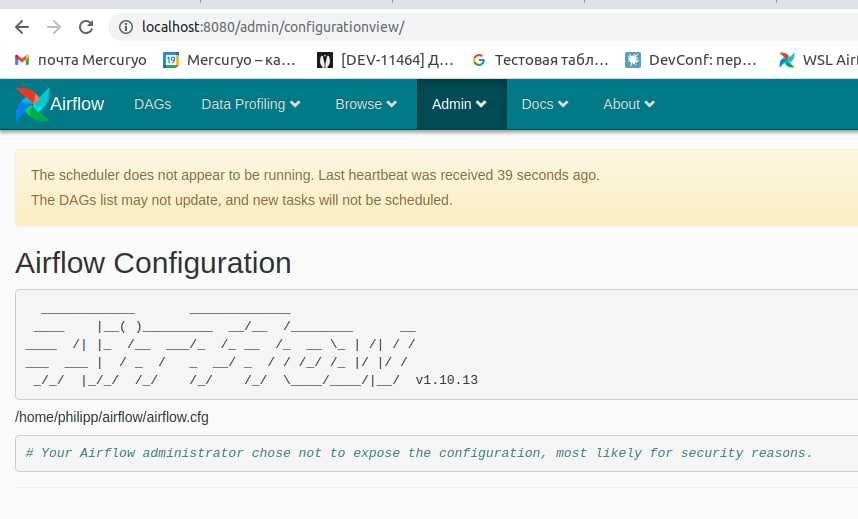Click the 'scheduler does not appear to be running' warning
The height and width of the screenshot is (519, 858).
315,175
